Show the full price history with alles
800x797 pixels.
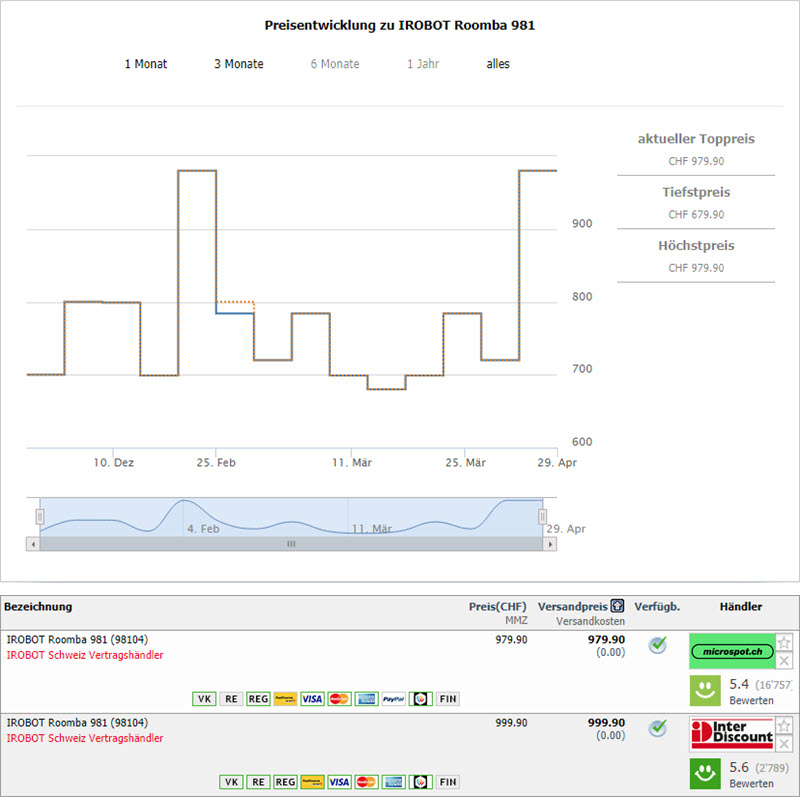point(498,64)
